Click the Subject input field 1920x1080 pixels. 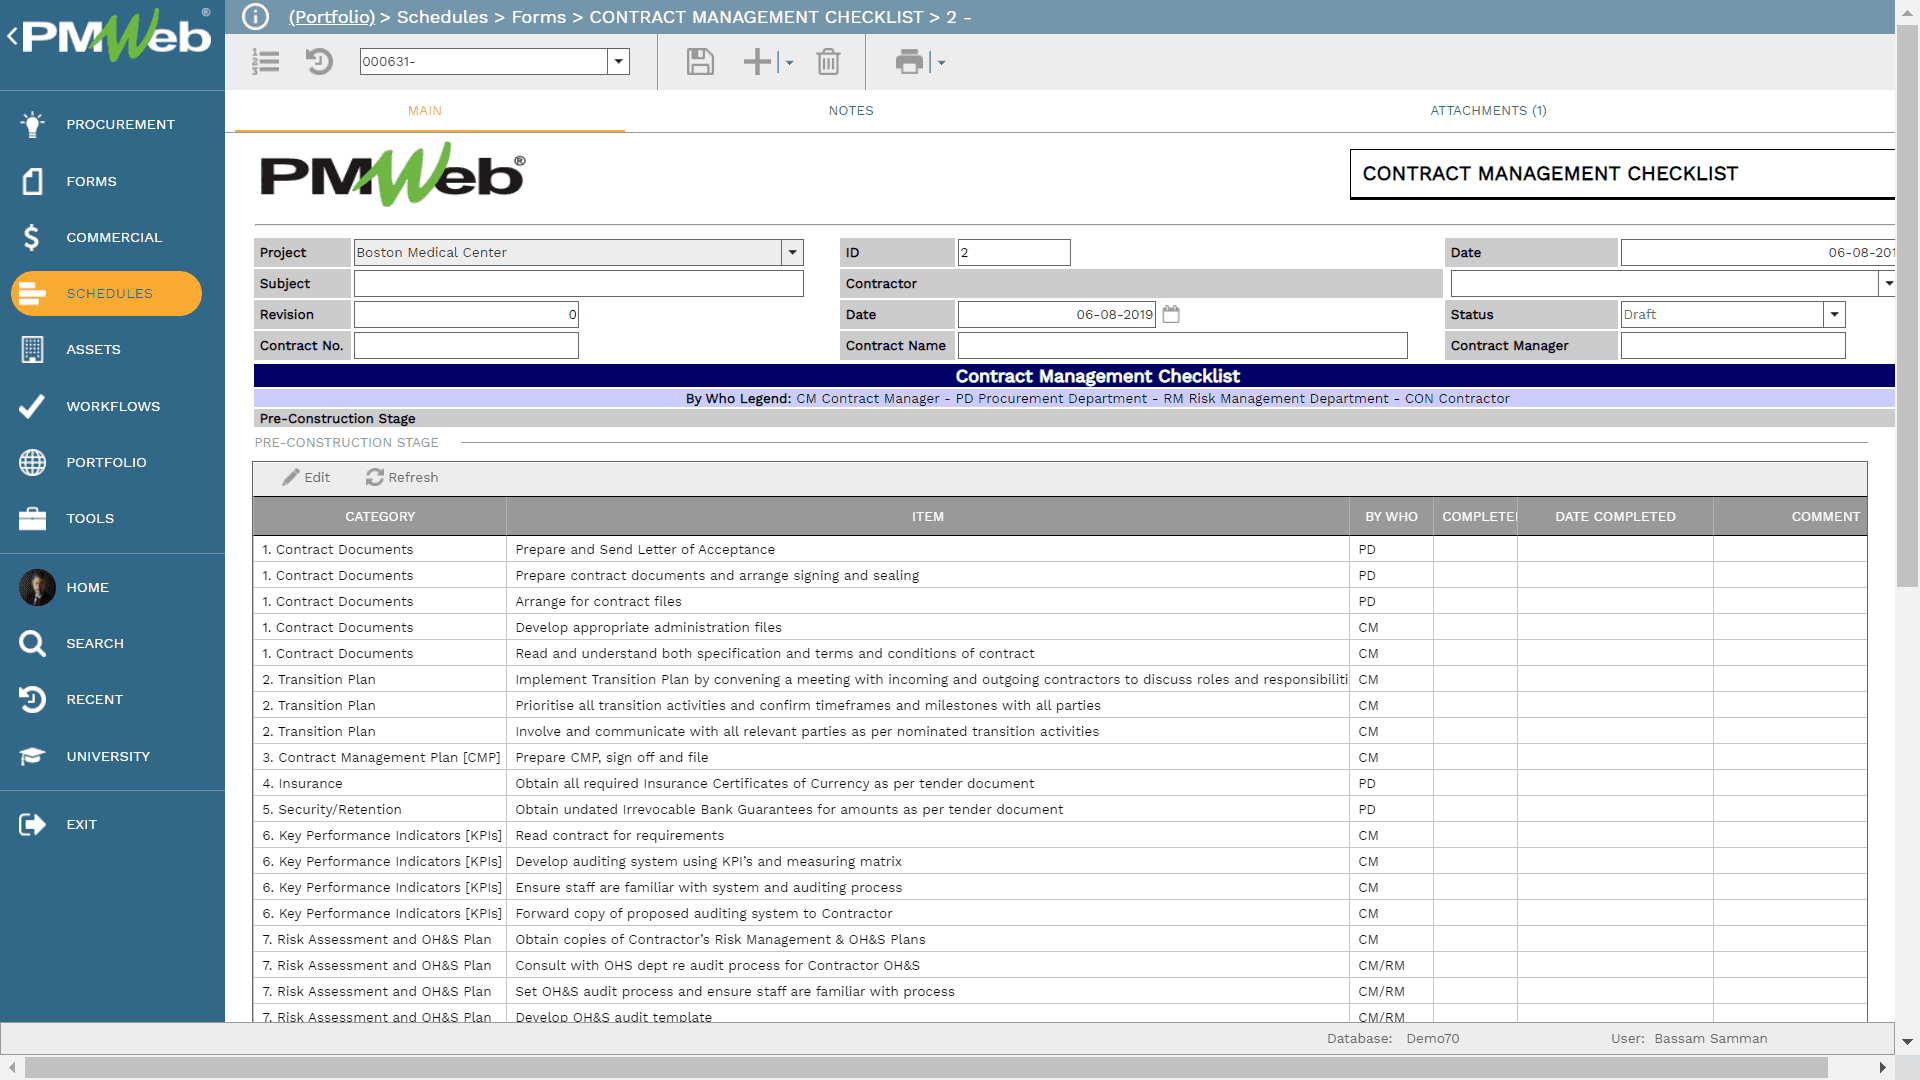tap(578, 283)
